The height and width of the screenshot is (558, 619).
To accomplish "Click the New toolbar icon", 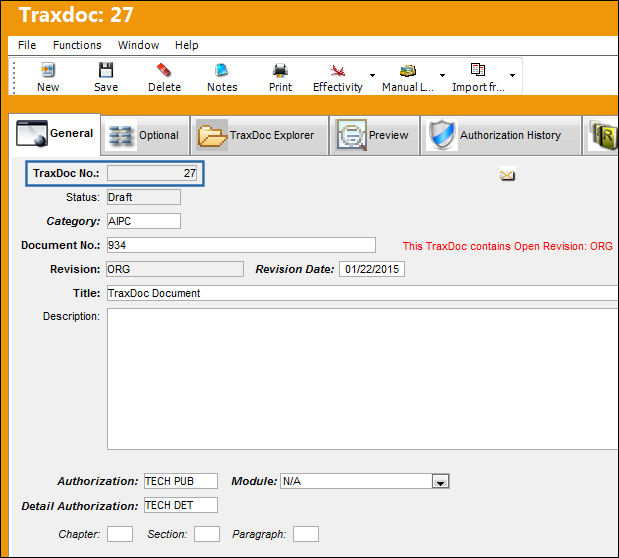I will 48,70.
